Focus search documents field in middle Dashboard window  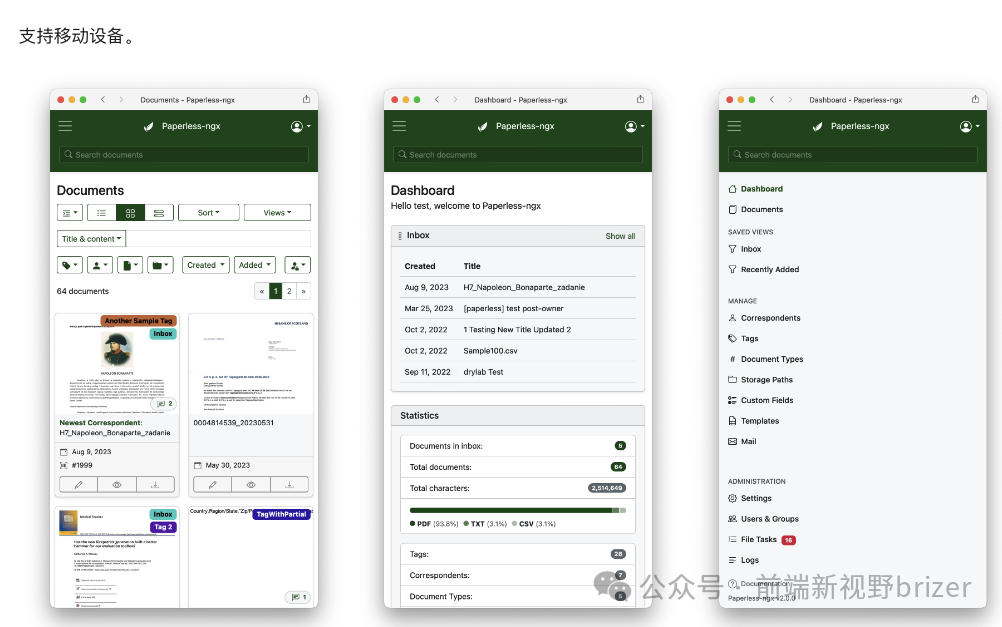click(518, 155)
